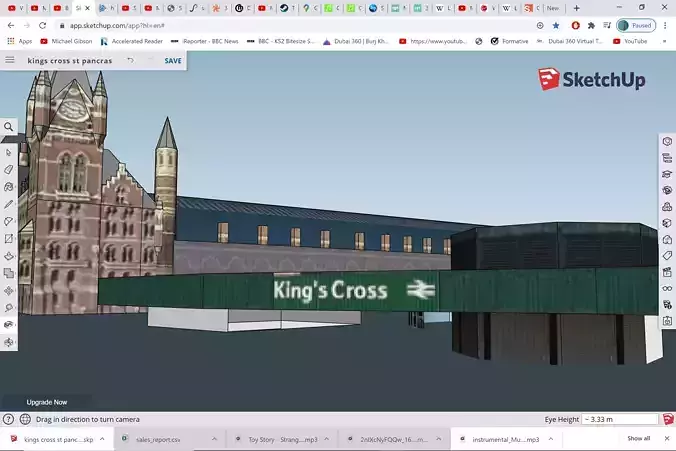Close the downloads bar
Viewport: 676px width, 451px height.
[667, 438]
